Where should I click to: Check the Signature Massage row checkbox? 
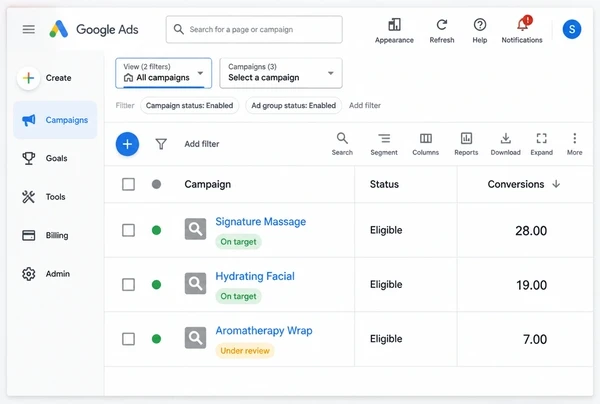click(128, 230)
